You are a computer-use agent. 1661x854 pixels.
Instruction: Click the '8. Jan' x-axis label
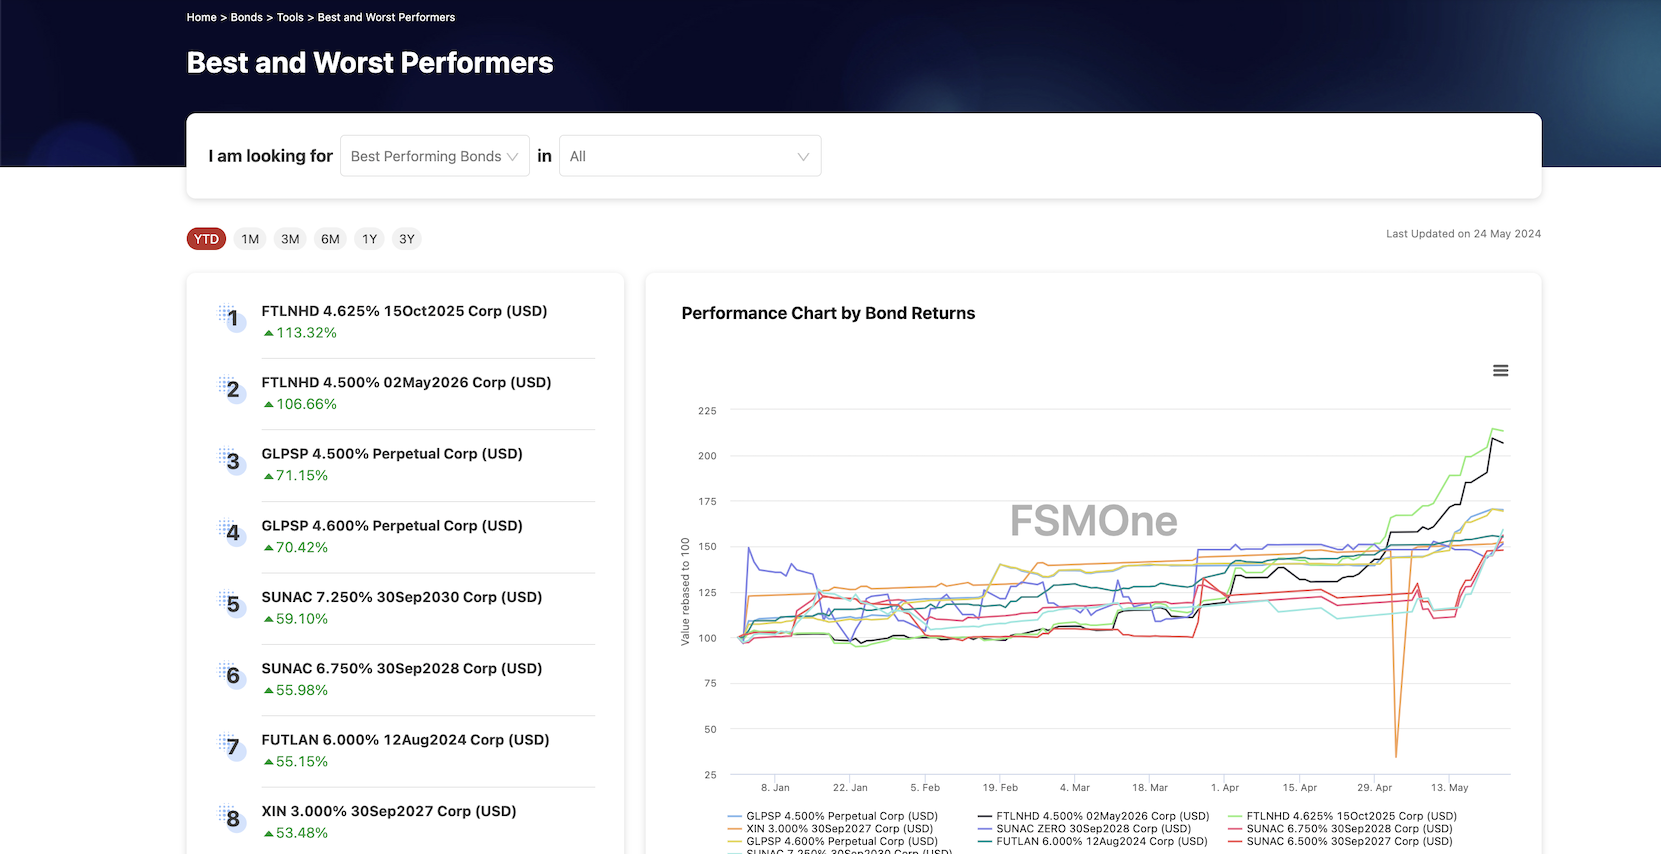point(775,788)
